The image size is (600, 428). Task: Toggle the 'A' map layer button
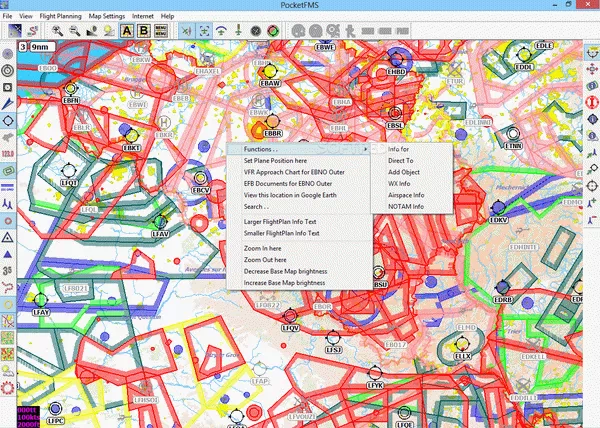pyautogui.click(x=127, y=31)
